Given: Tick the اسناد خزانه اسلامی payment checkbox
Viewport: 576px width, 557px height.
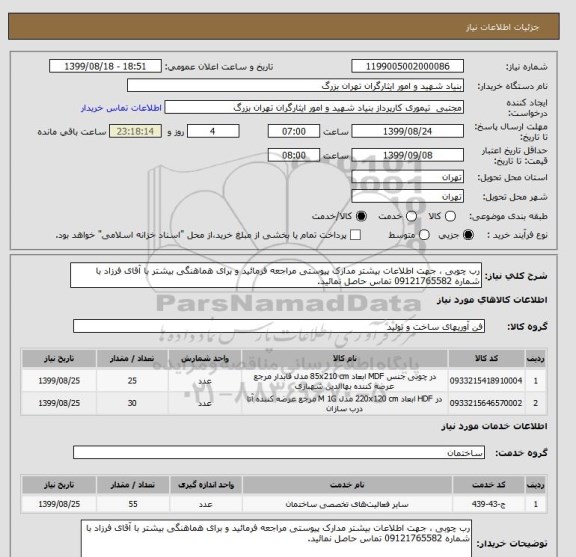Looking at the screenshot, I should [x=355, y=234].
